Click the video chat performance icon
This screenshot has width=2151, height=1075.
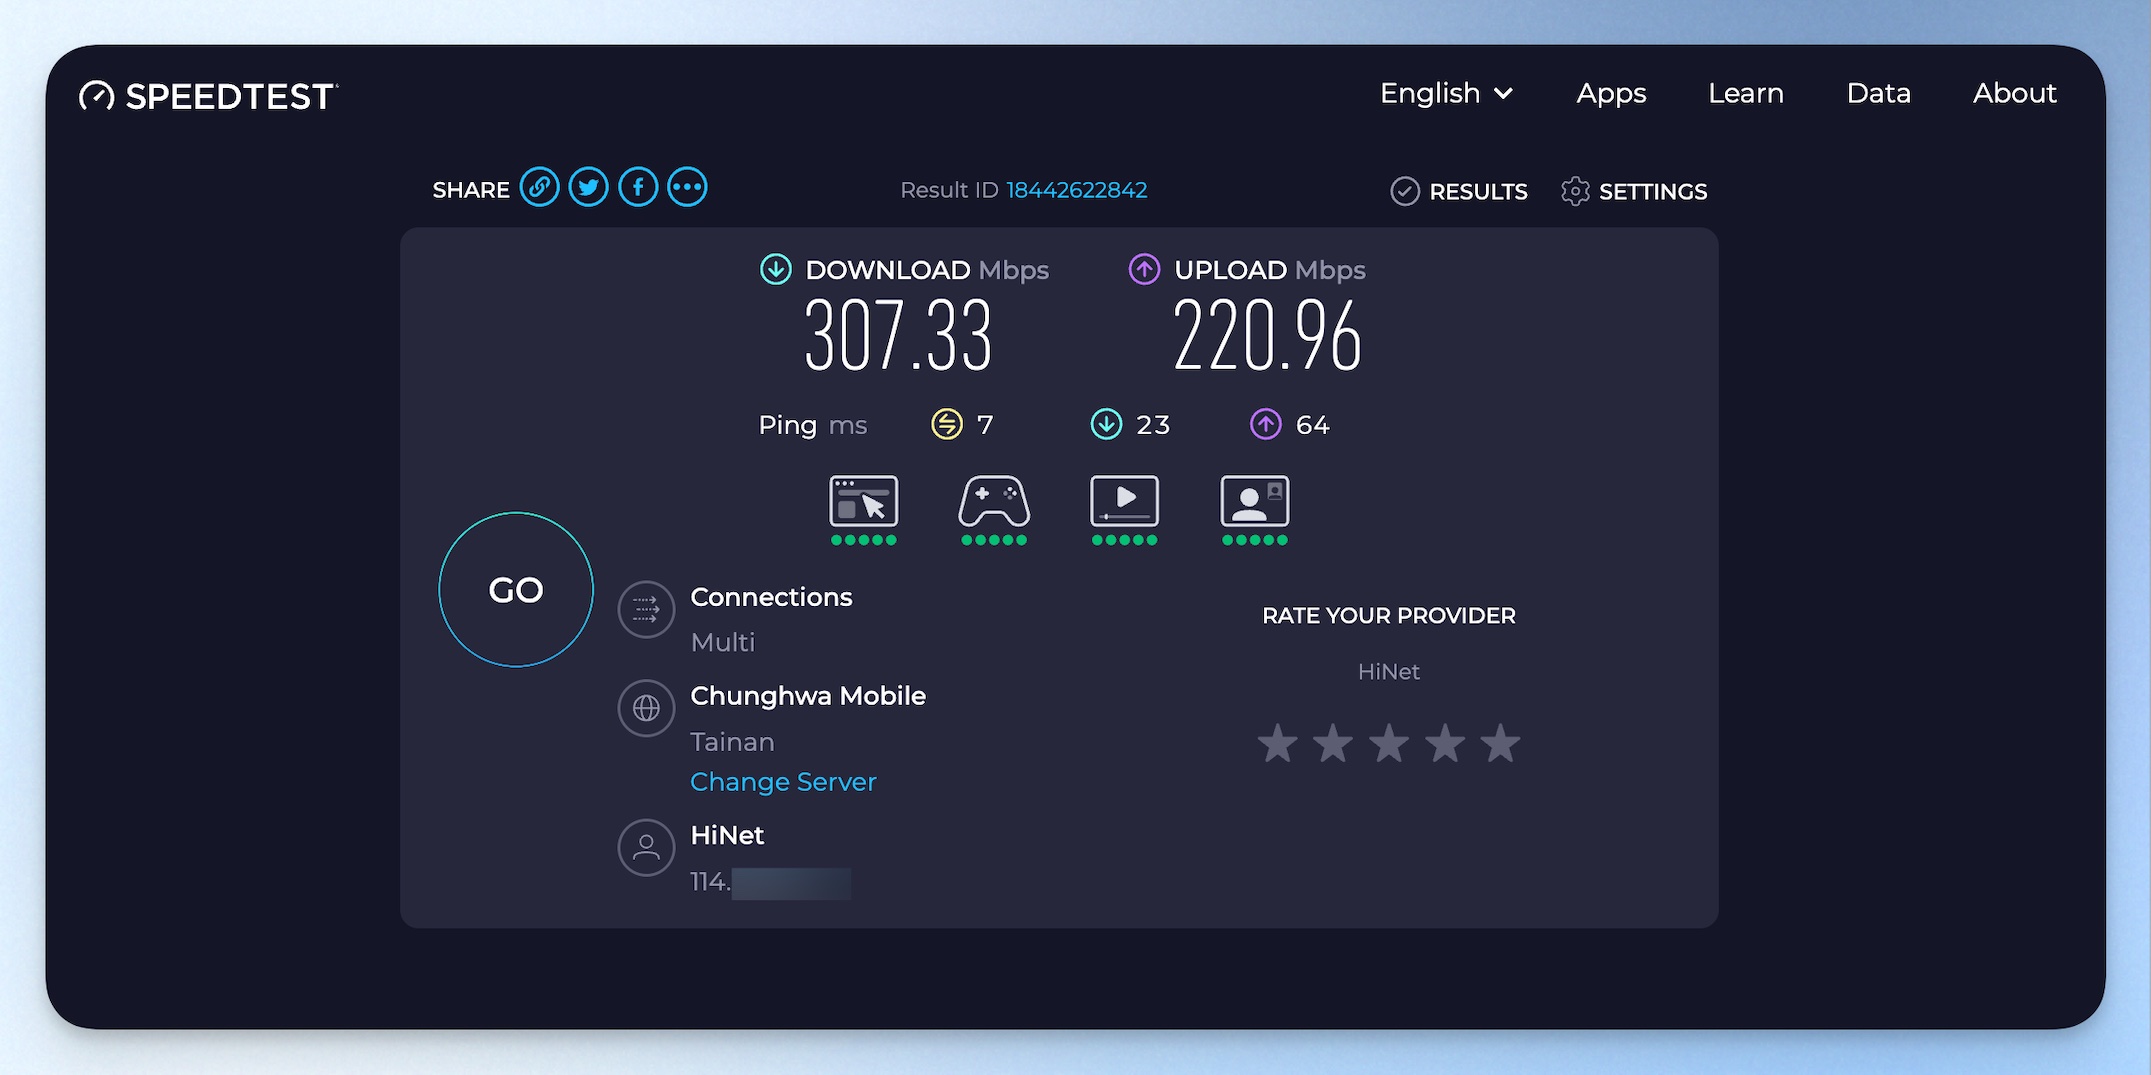(x=1254, y=502)
